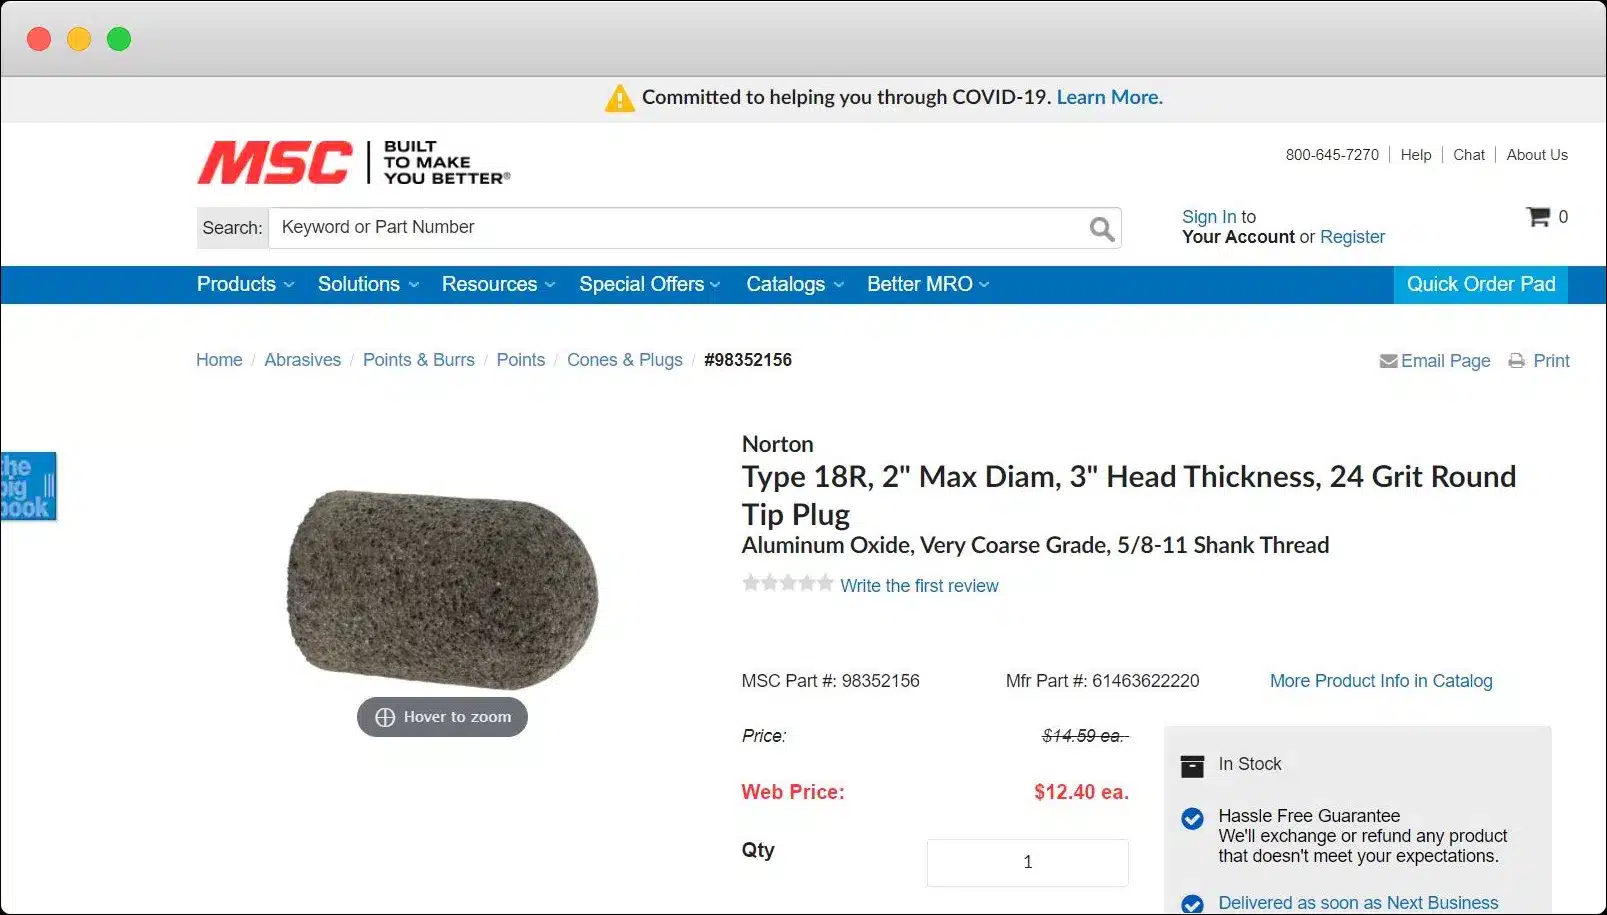Click the MSC logo
The height and width of the screenshot is (915, 1607).
click(275, 162)
